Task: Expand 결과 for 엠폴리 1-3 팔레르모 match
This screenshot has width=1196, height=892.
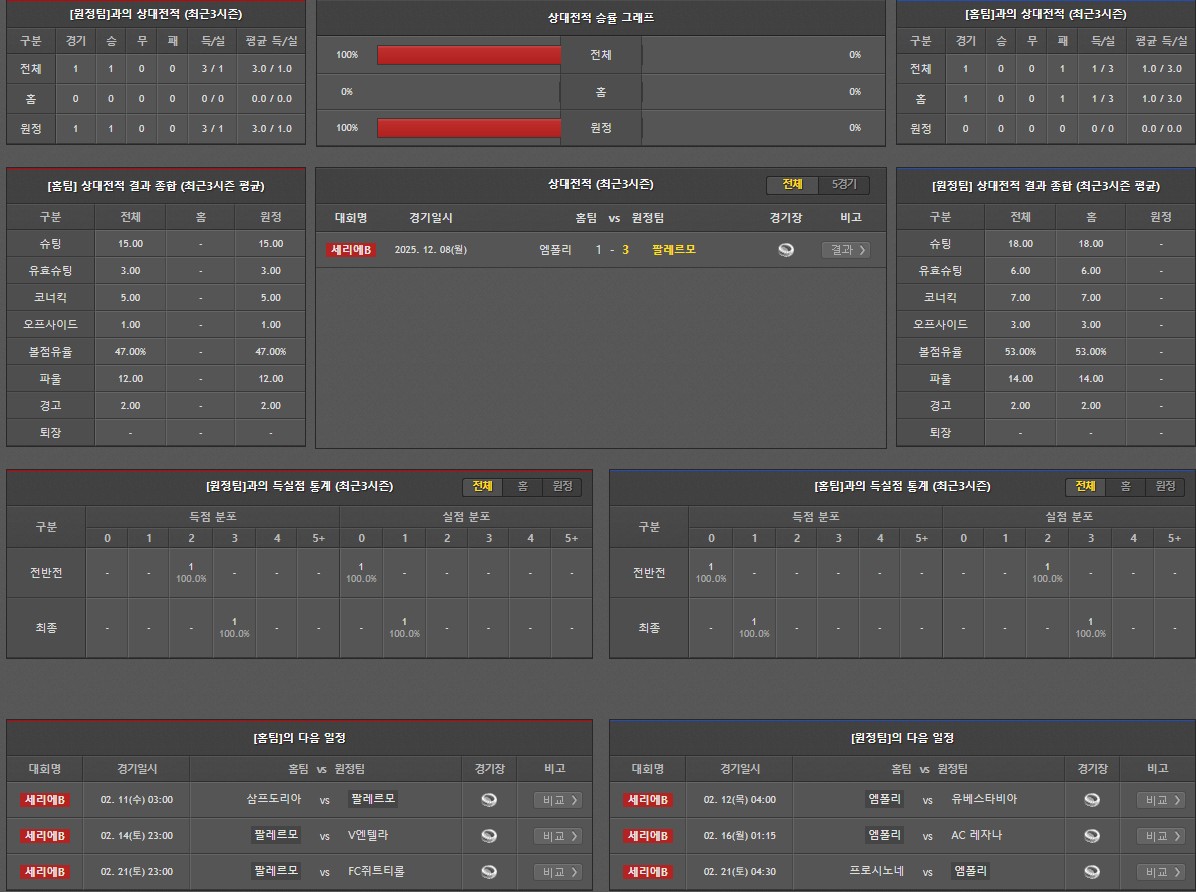Action: [x=845, y=250]
